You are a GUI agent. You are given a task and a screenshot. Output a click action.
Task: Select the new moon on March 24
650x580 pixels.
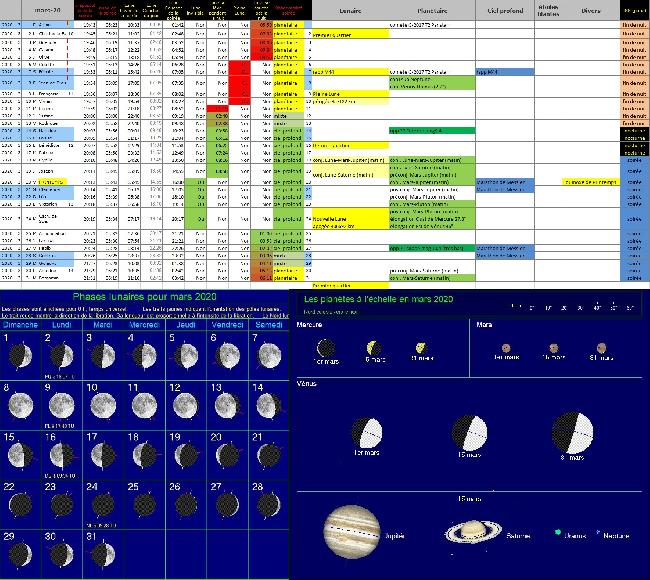pos(103,505)
